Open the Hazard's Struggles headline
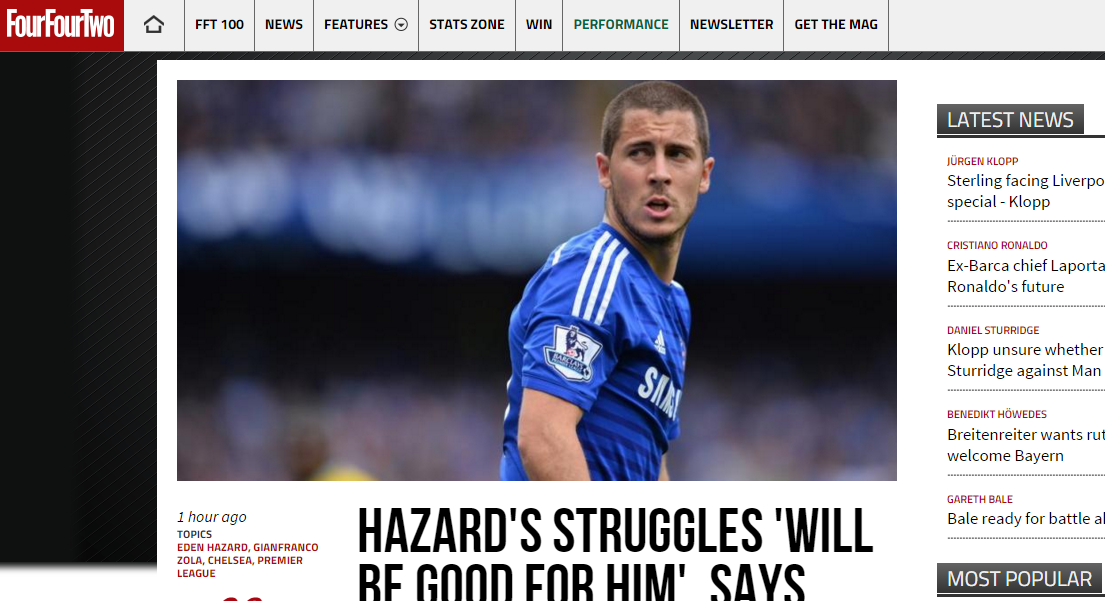1105x601 pixels. (615, 553)
